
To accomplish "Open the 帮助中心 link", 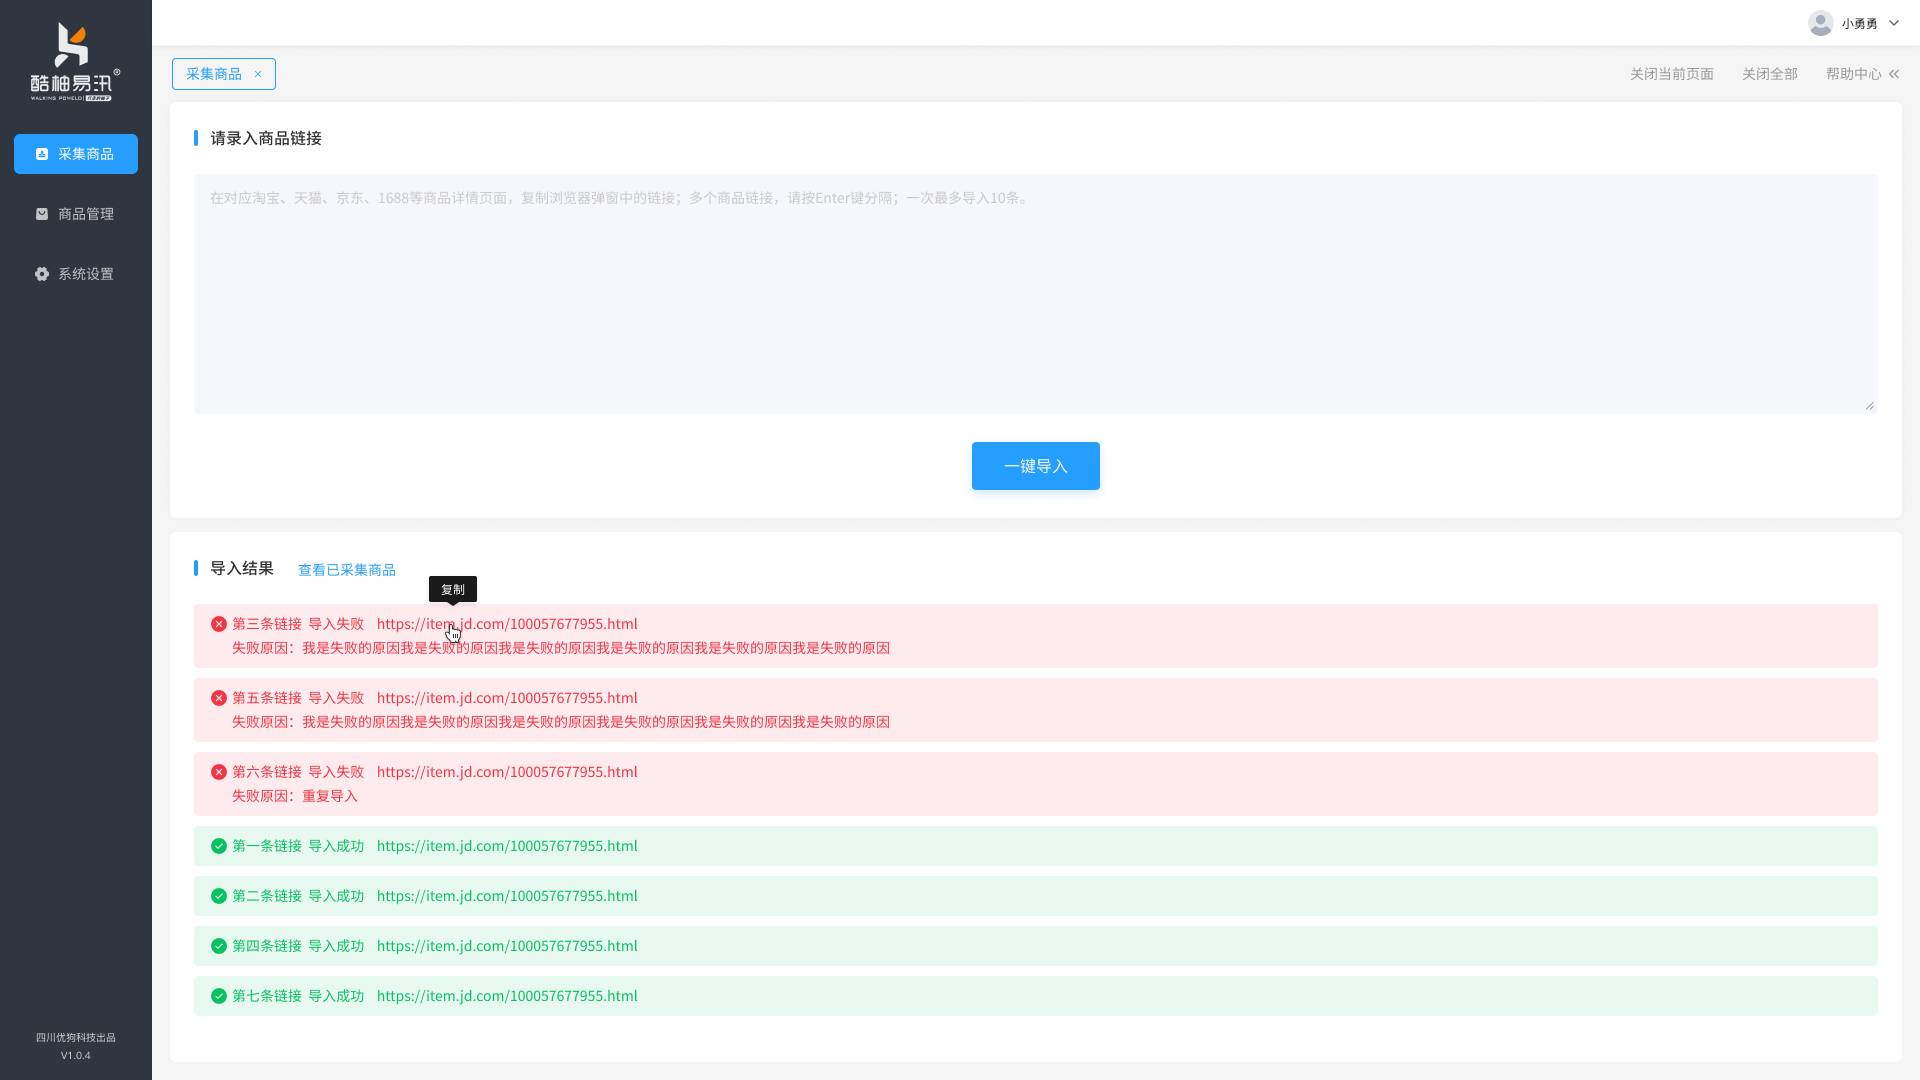I will (x=1852, y=74).
